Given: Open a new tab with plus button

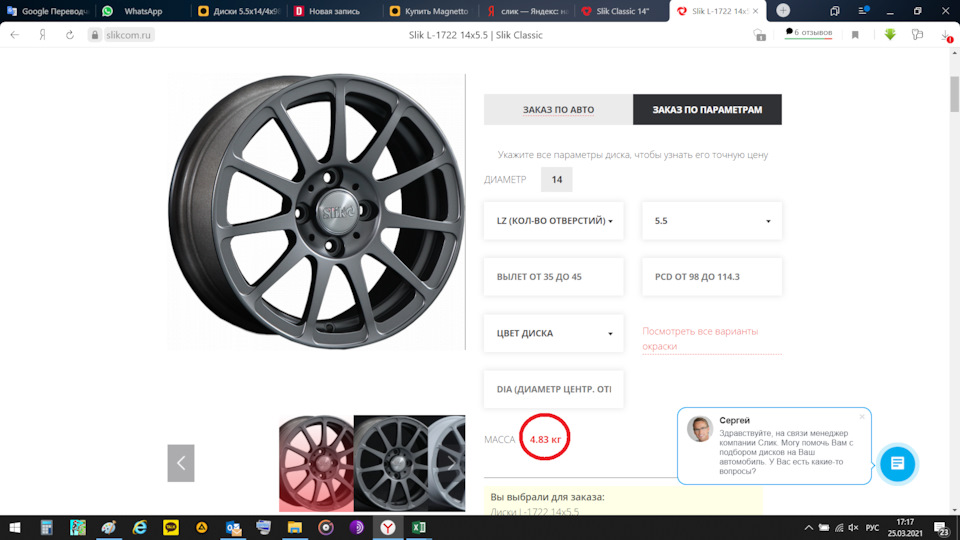Looking at the screenshot, I should (x=782, y=10).
